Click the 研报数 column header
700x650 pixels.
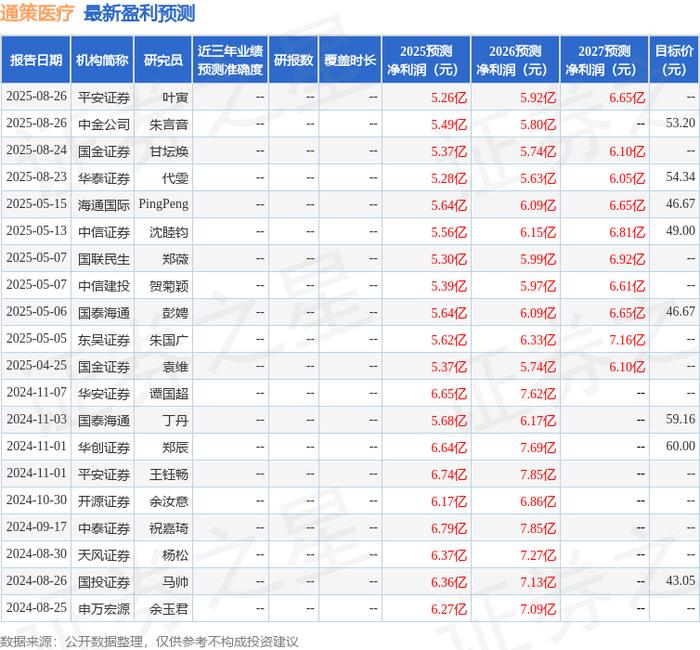click(x=293, y=60)
